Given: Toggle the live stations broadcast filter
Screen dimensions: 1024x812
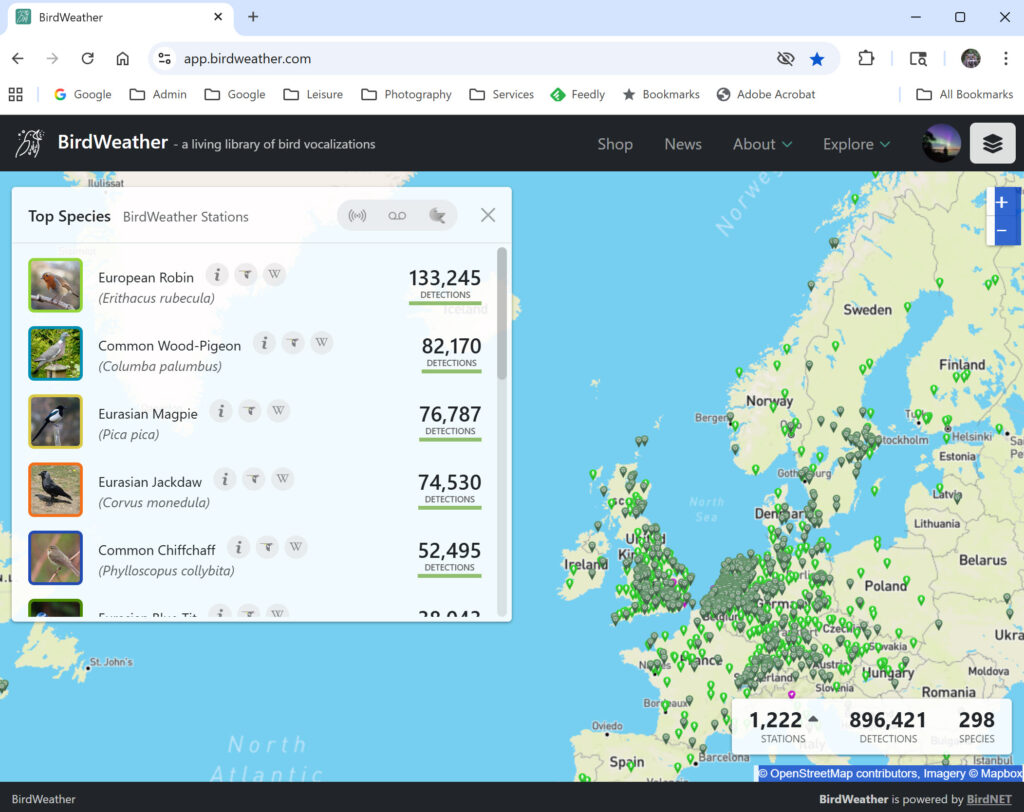Looking at the screenshot, I should click(358, 215).
